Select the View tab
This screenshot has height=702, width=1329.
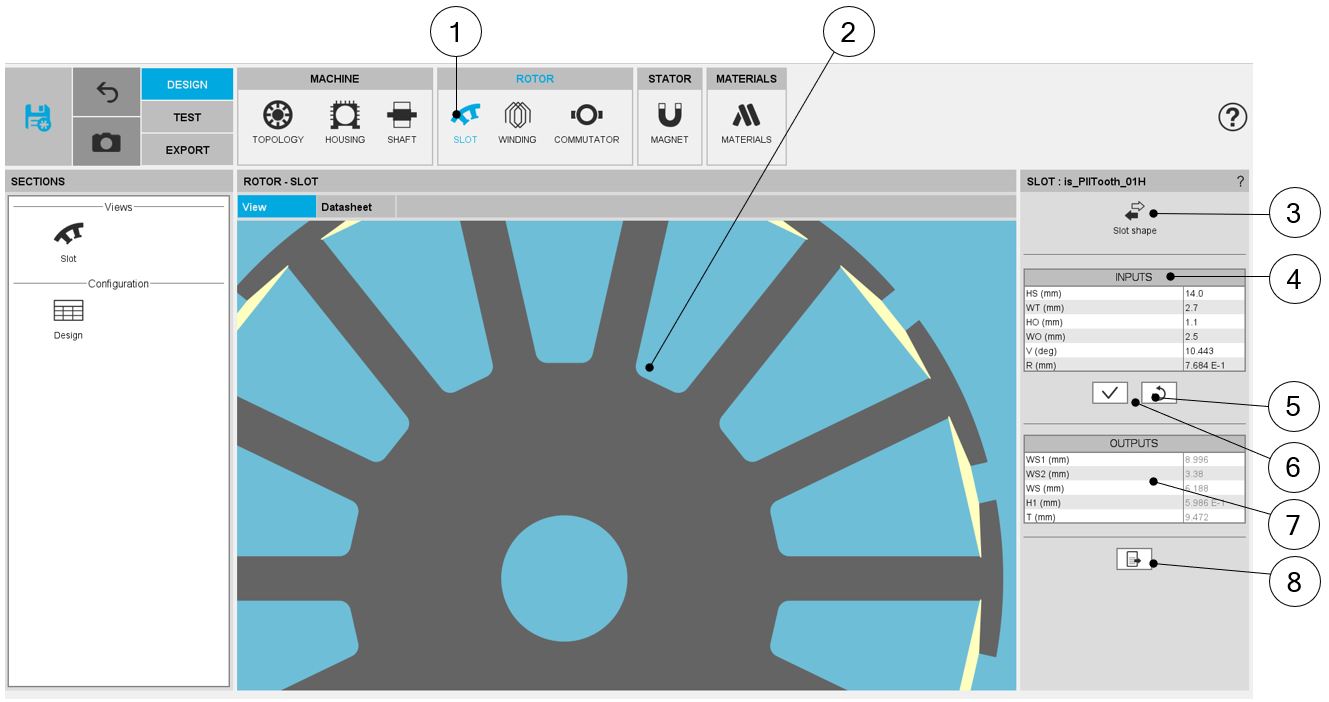(x=276, y=207)
